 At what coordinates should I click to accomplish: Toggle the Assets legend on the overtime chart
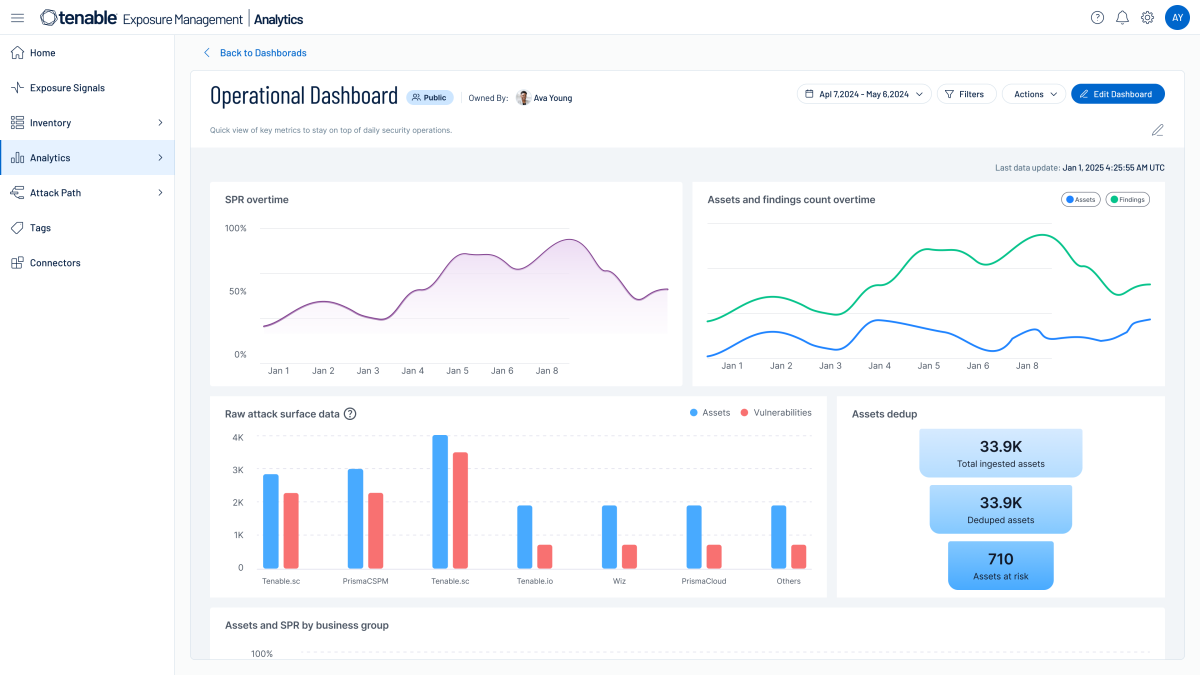pos(1080,199)
